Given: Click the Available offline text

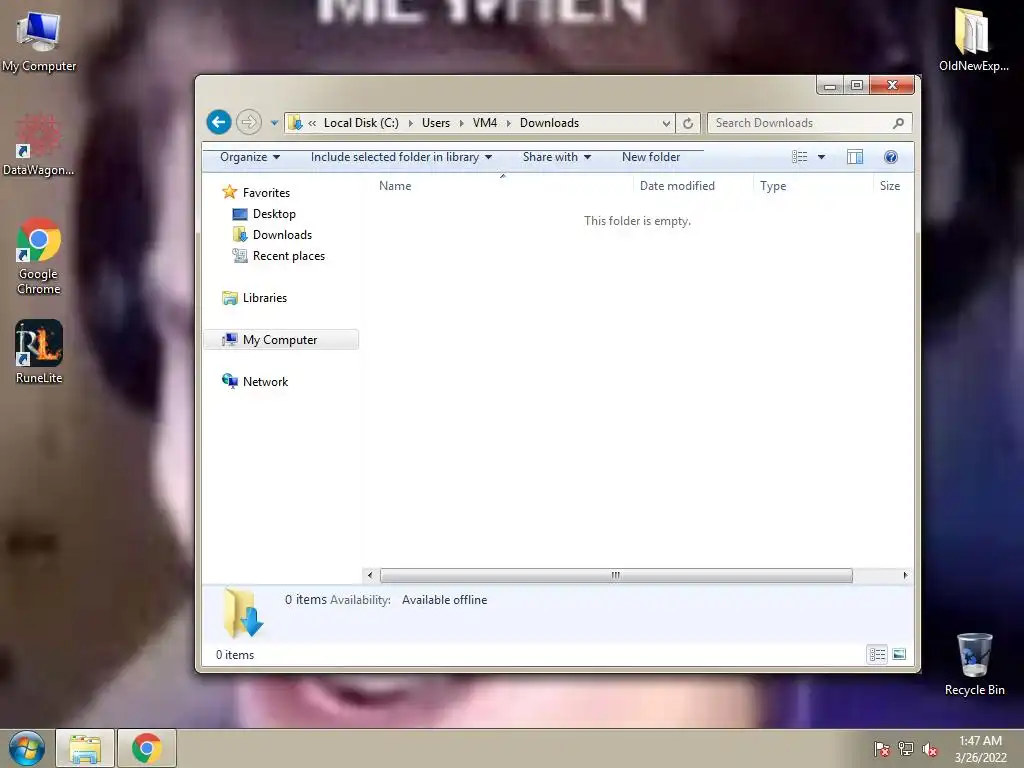Looking at the screenshot, I should (444, 600).
